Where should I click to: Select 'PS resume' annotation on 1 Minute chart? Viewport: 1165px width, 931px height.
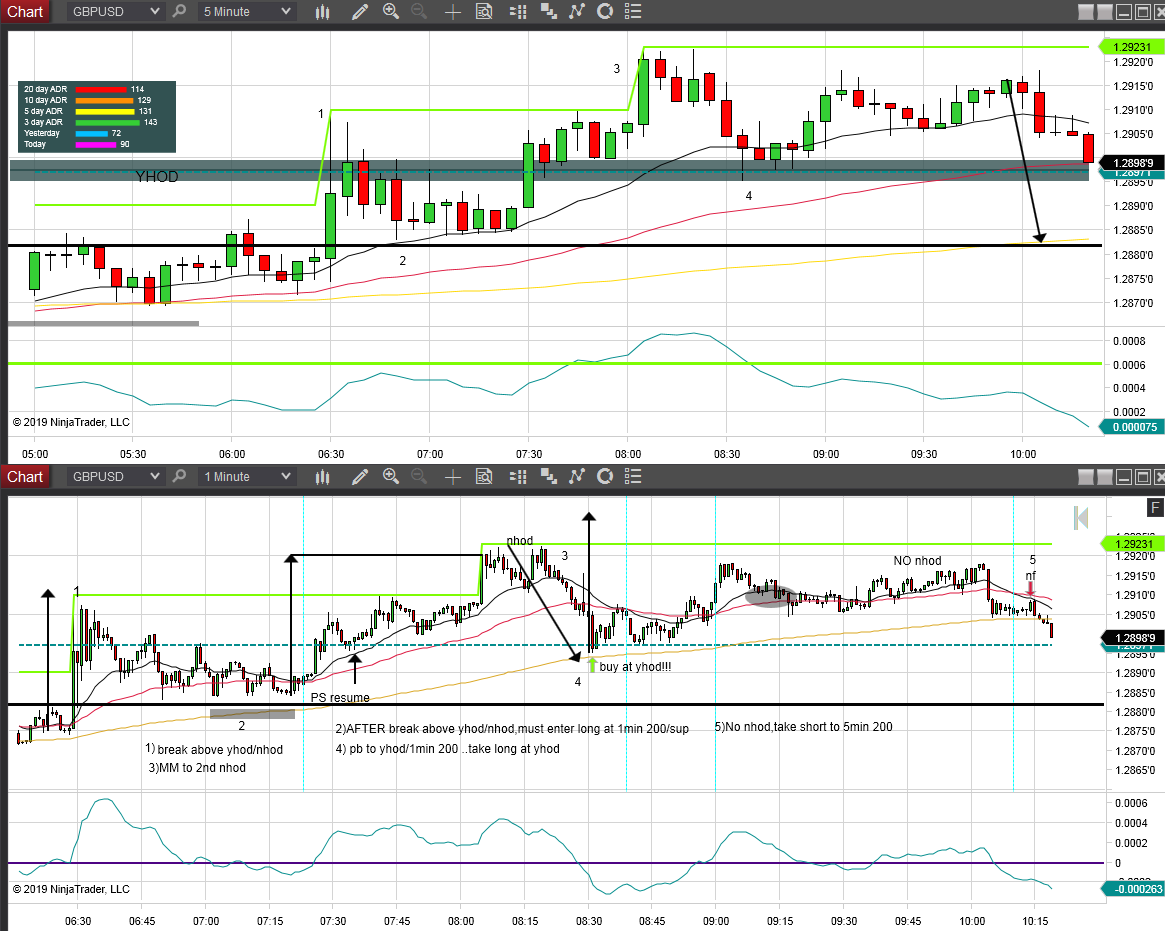[x=340, y=698]
